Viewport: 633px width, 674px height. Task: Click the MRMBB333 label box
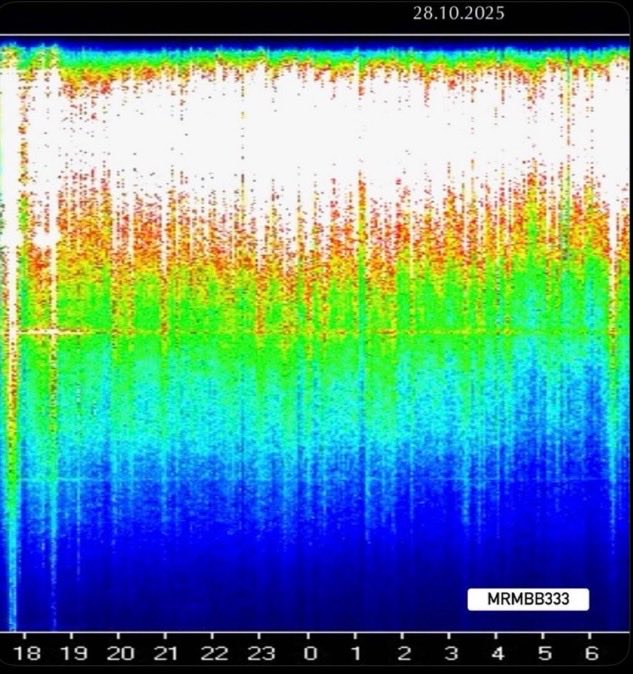(528, 599)
